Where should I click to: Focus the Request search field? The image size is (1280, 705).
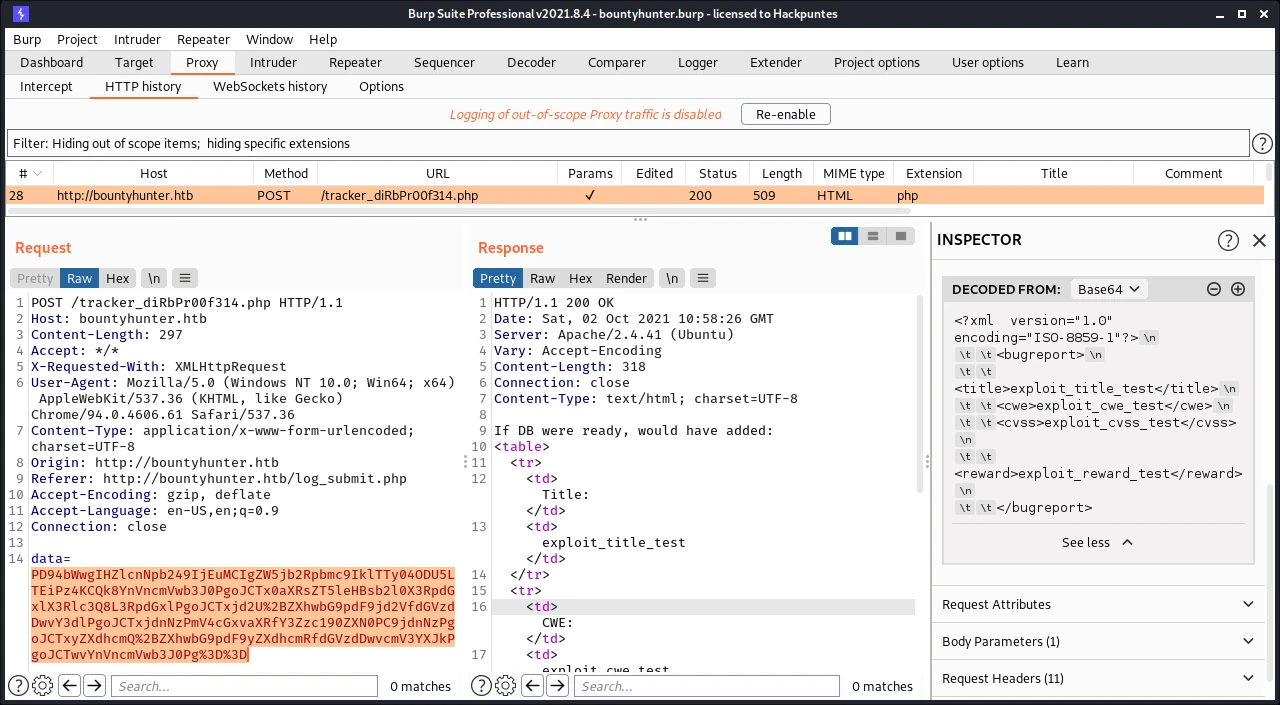[244, 686]
